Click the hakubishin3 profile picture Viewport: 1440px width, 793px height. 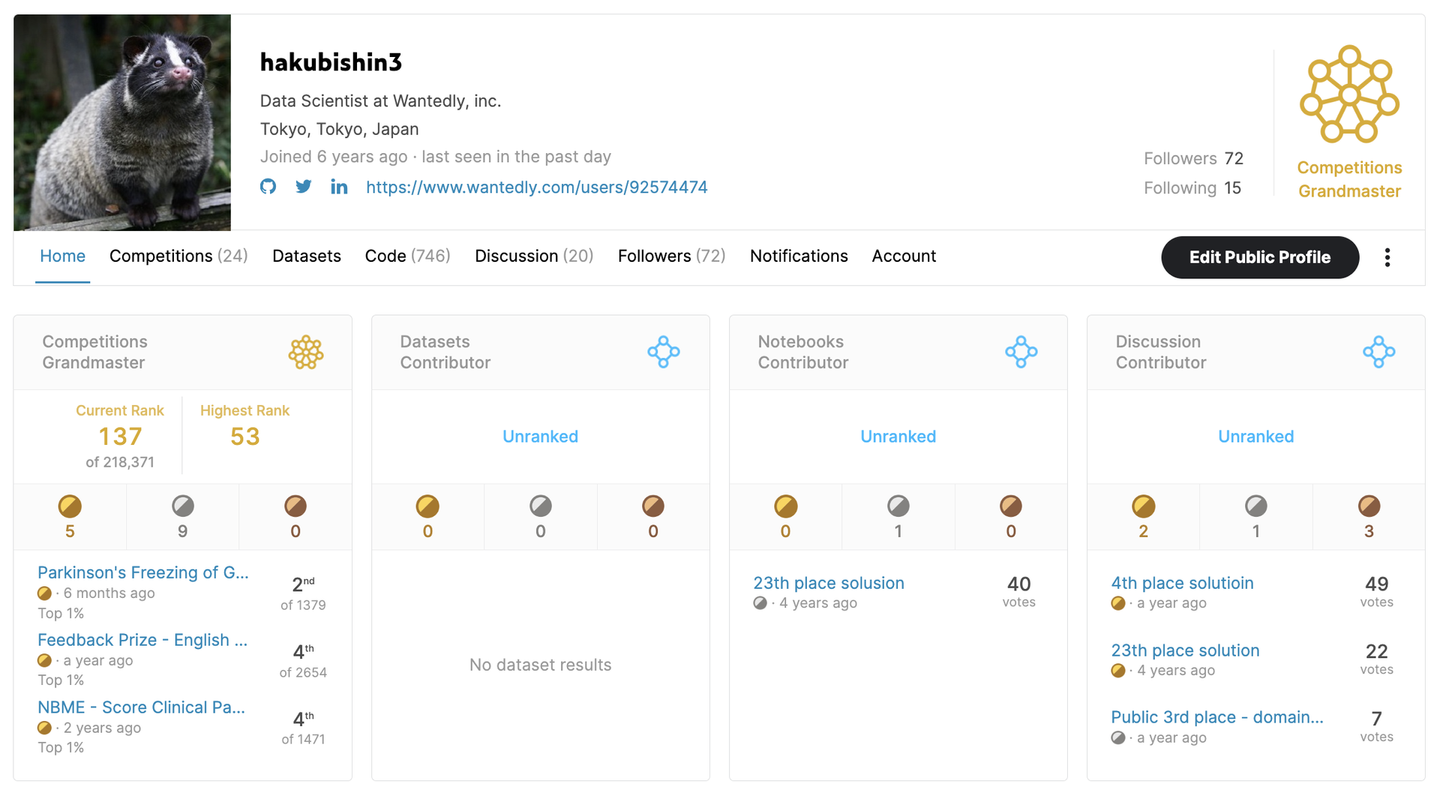(x=122, y=123)
